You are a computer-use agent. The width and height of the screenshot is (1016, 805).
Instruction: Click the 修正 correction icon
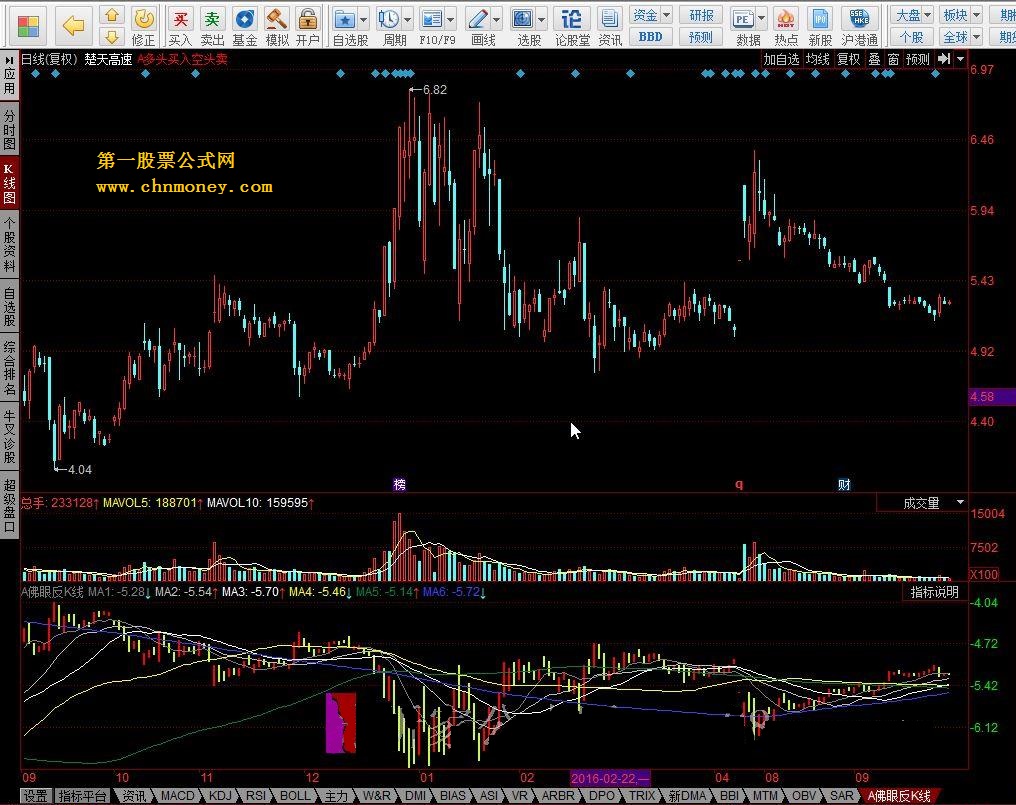pos(143,27)
